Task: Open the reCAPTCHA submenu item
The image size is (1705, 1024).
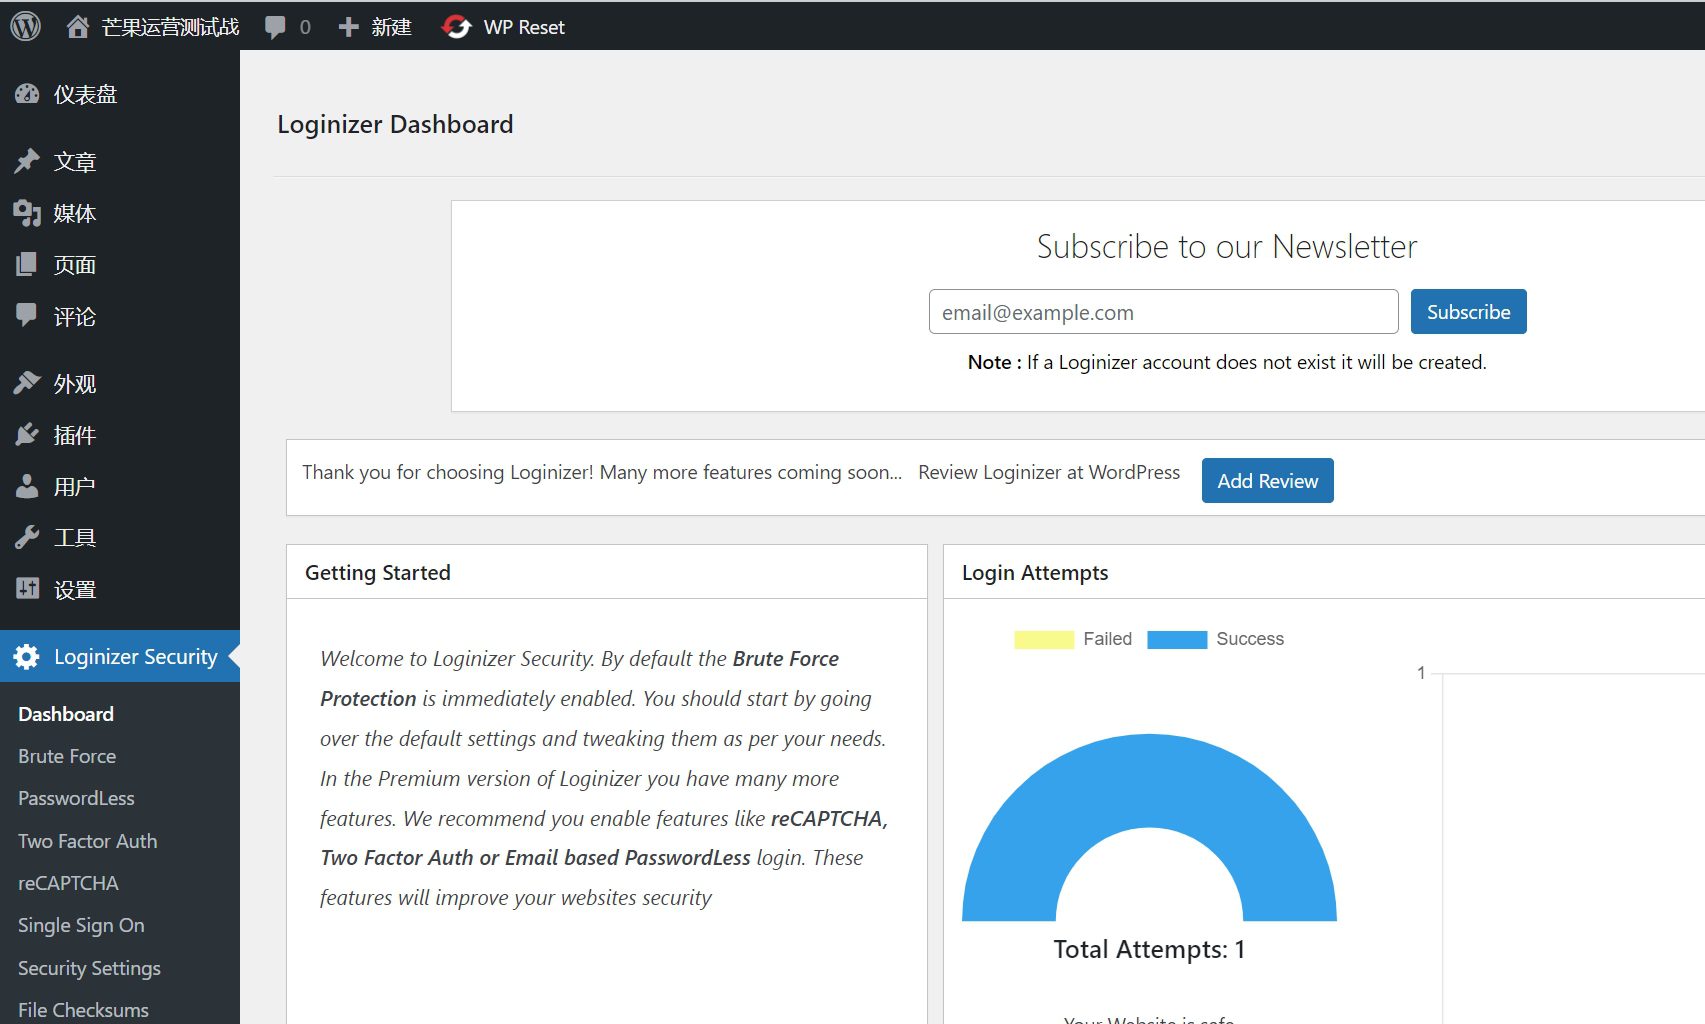Action: tap(68, 883)
